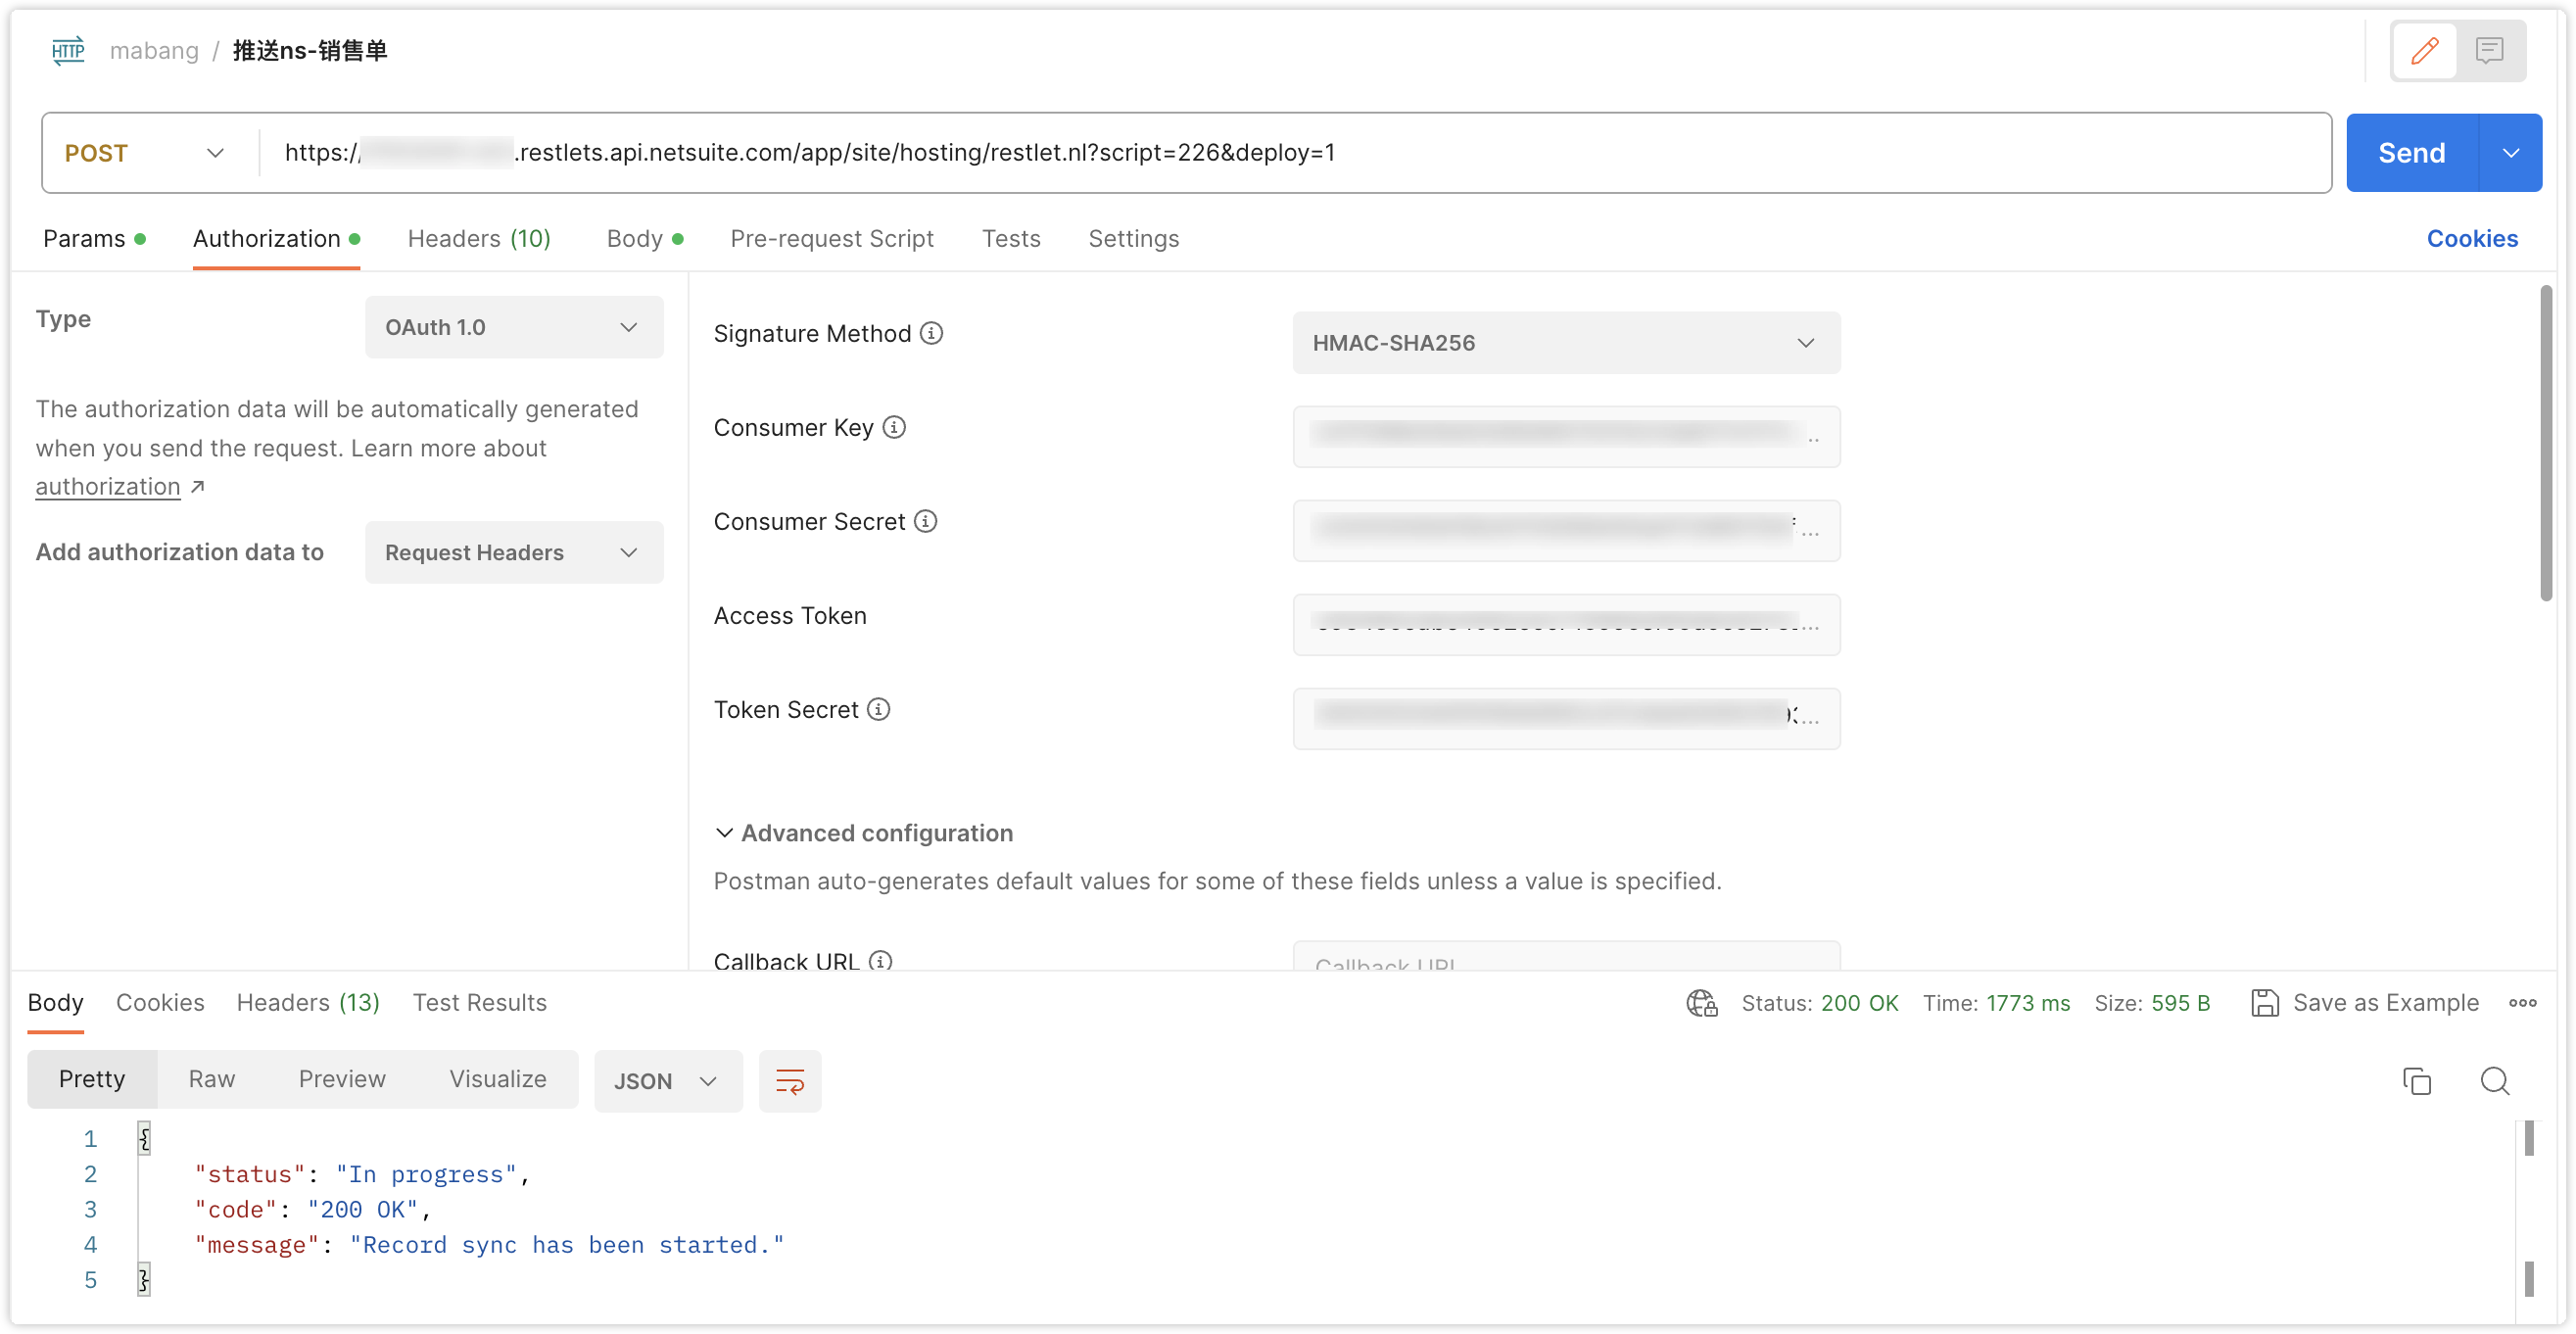
Task: Open the Request Headers dropdown
Action: point(514,552)
